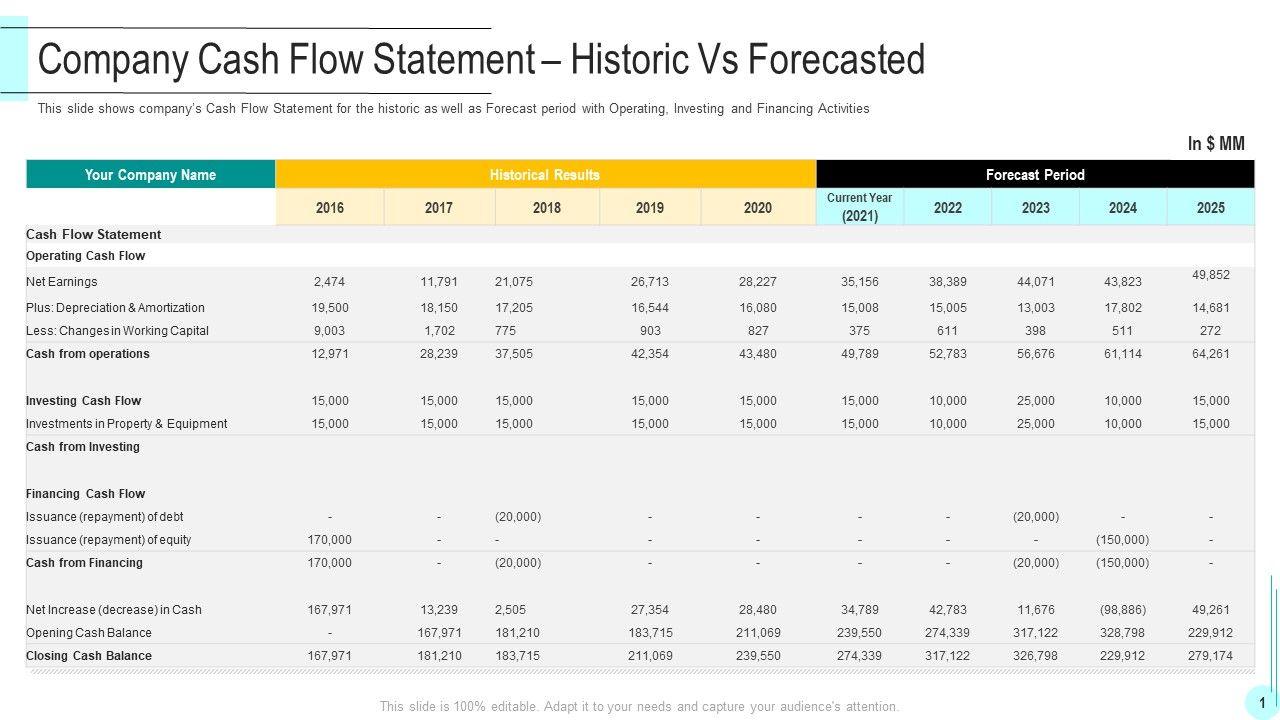The image size is (1280, 720).
Task: Click the slide number 1 badge
Action: point(1262,703)
